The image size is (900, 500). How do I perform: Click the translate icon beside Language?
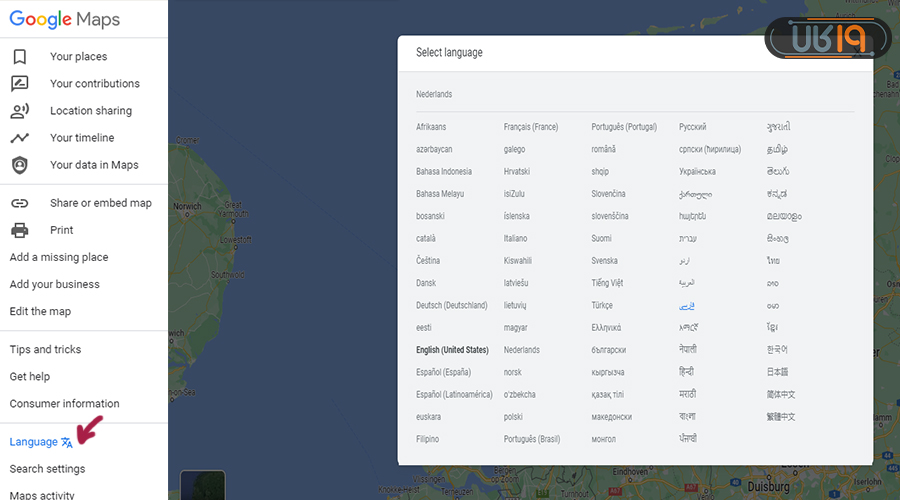67,442
